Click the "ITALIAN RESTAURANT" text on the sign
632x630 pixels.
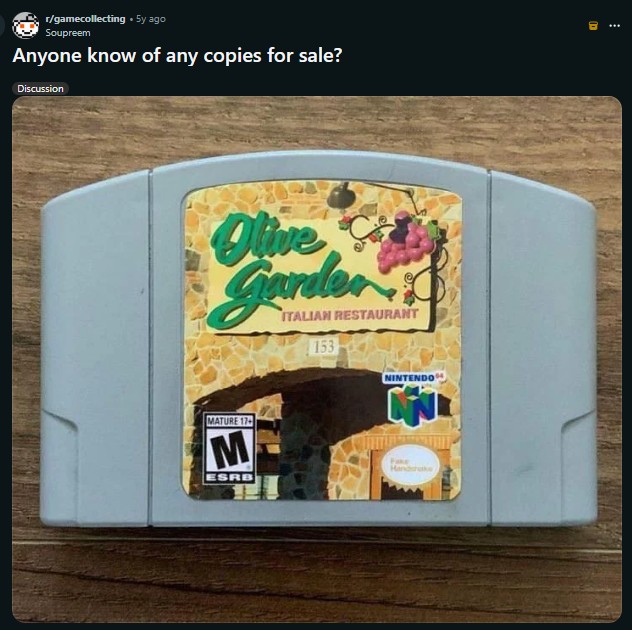coord(349,315)
